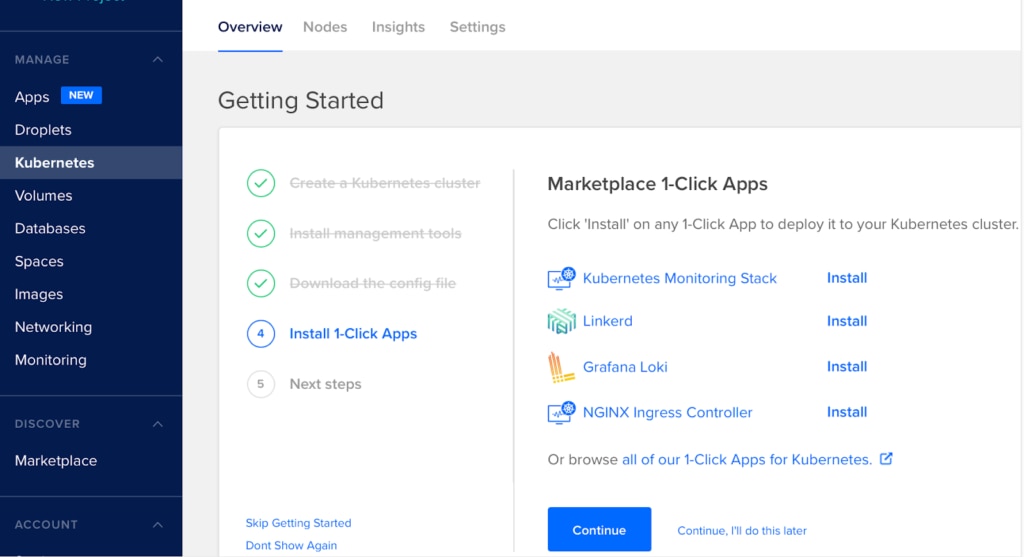Open Grafana Loki app name link

(x=625, y=367)
